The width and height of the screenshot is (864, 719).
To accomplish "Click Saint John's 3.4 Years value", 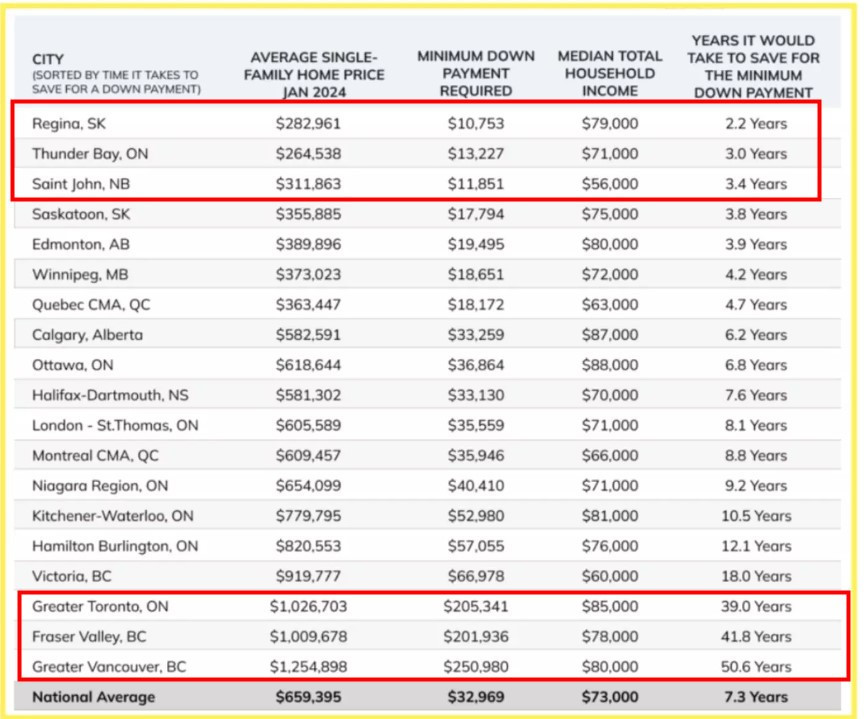I will pos(755,184).
